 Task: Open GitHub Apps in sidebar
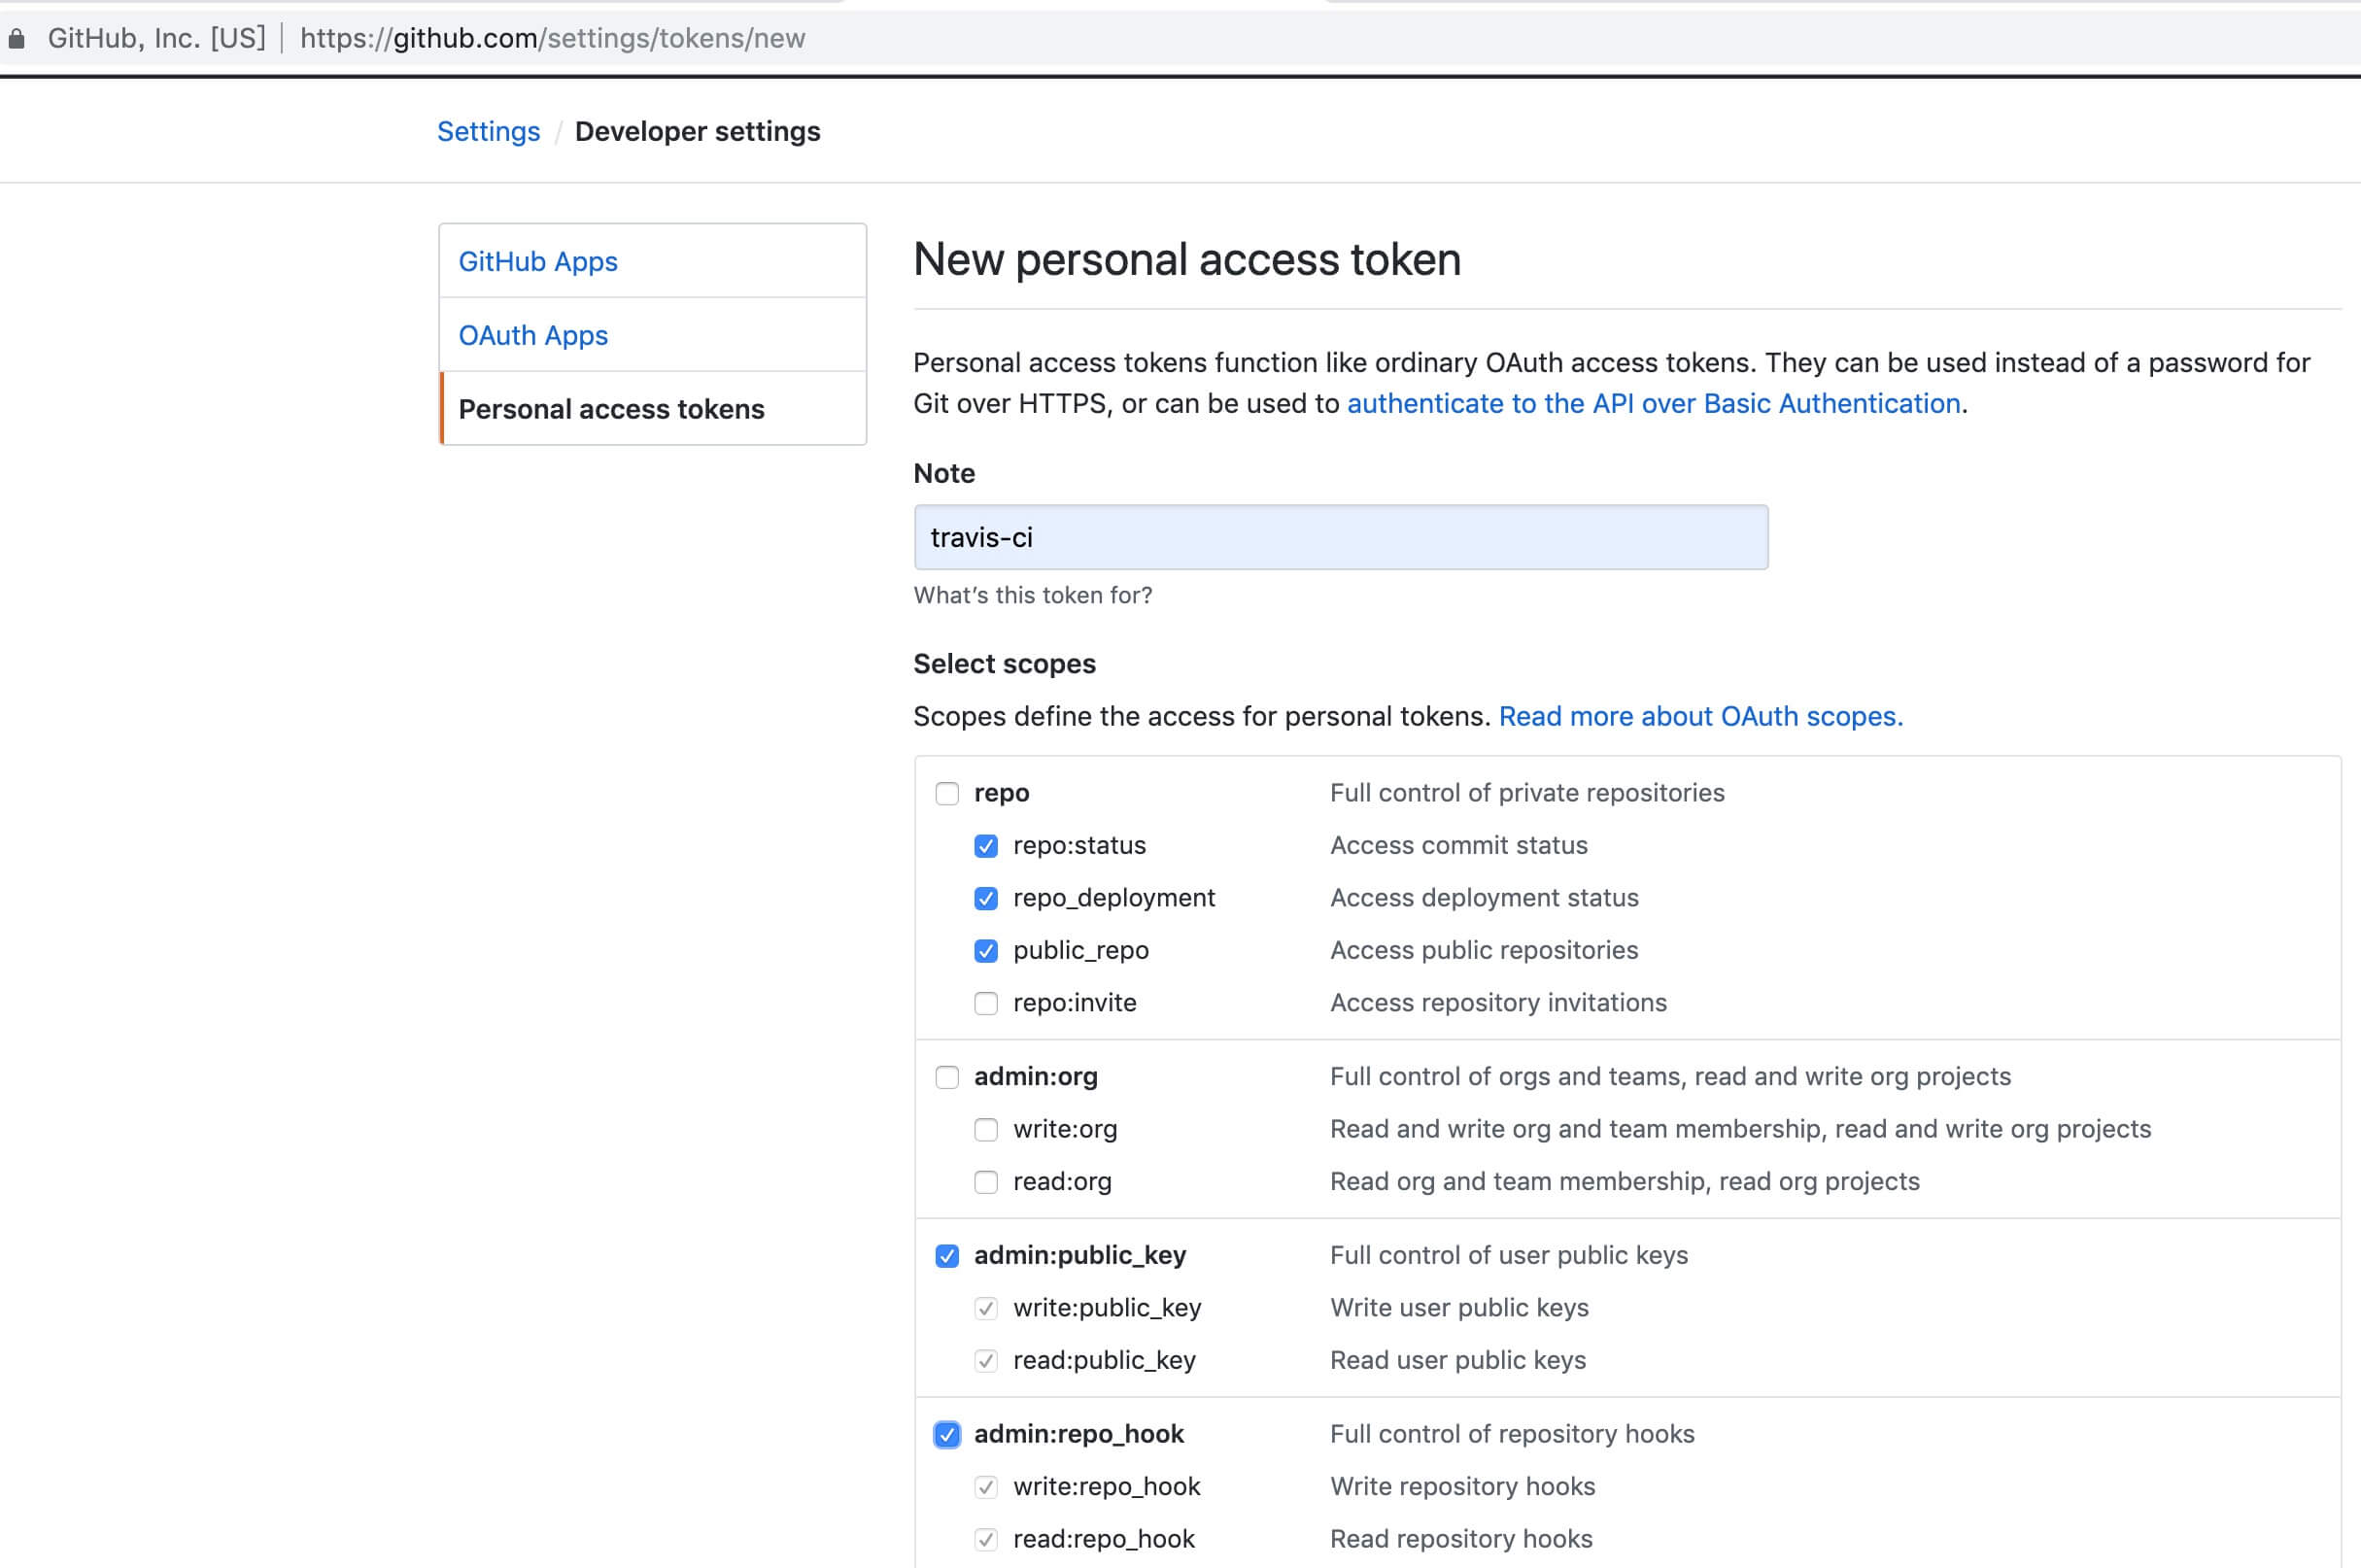[538, 262]
